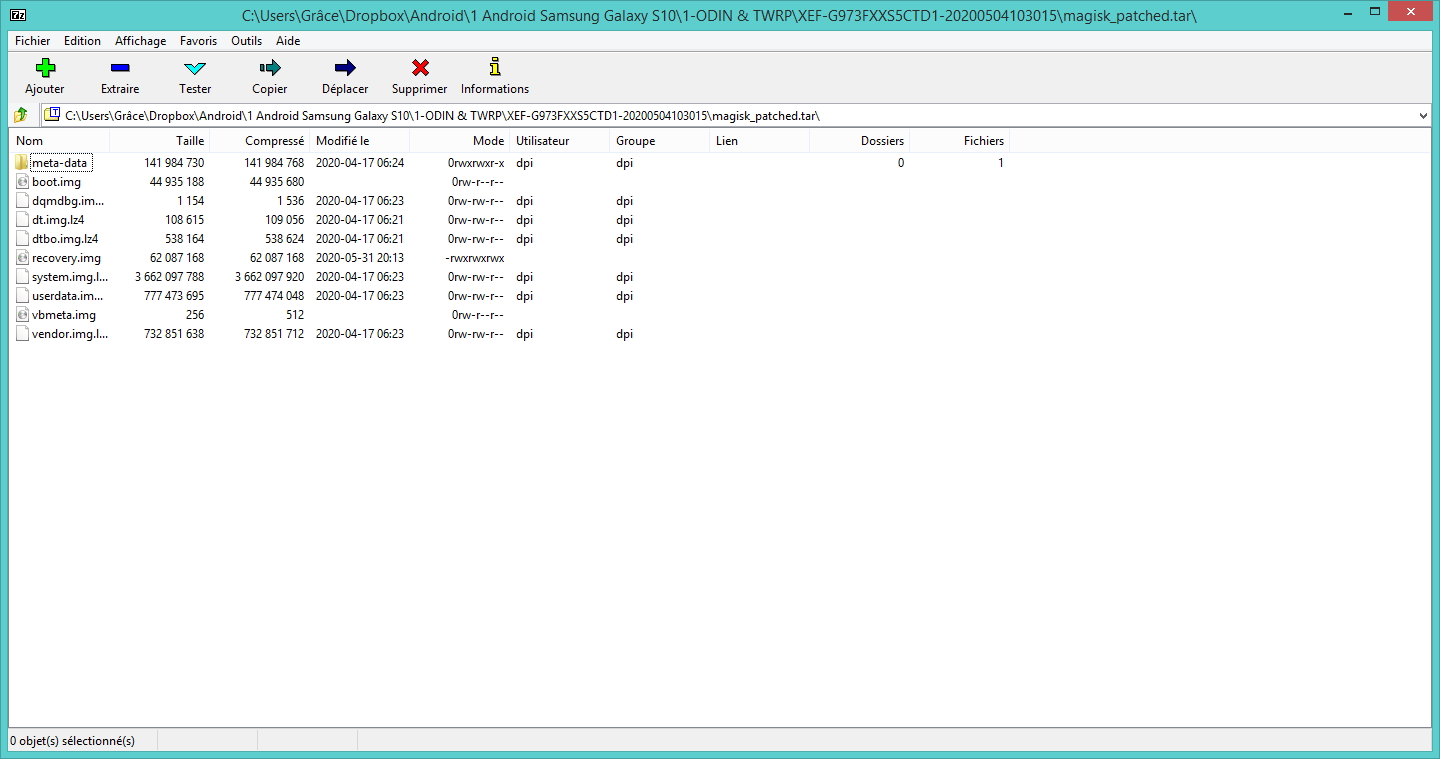Open the Affichage menu
This screenshot has width=1440, height=759.
tap(141, 41)
